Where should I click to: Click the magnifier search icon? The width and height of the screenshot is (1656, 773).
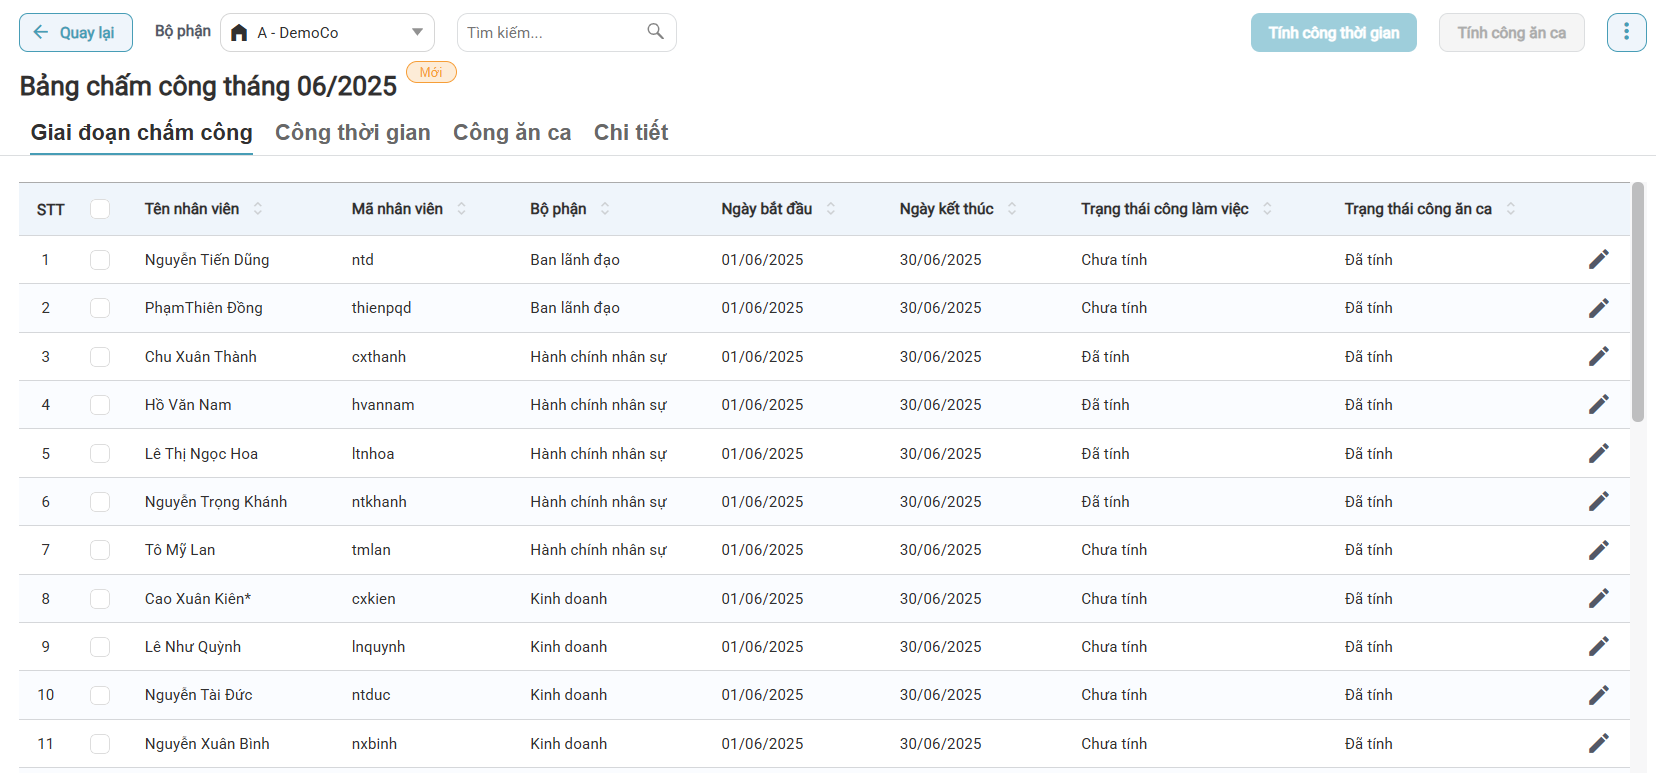tap(655, 32)
